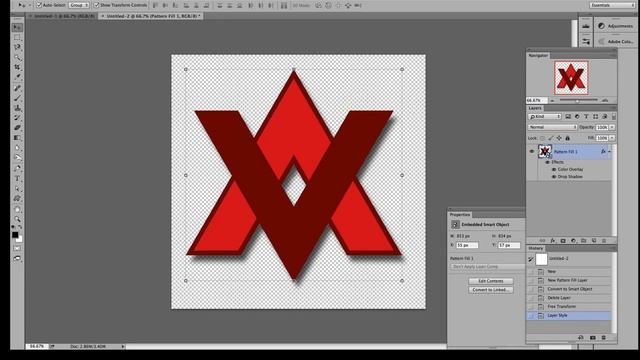Viewport: 640px width, 360px height.
Task: Open the Normal blend mode dropdown
Action: point(552,127)
